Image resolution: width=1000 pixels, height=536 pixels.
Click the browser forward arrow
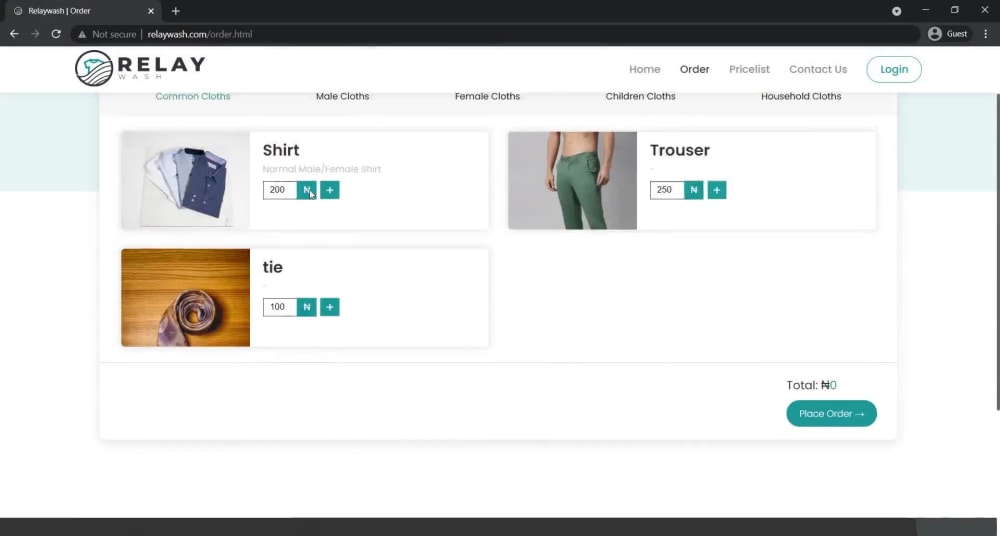pos(35,34)
